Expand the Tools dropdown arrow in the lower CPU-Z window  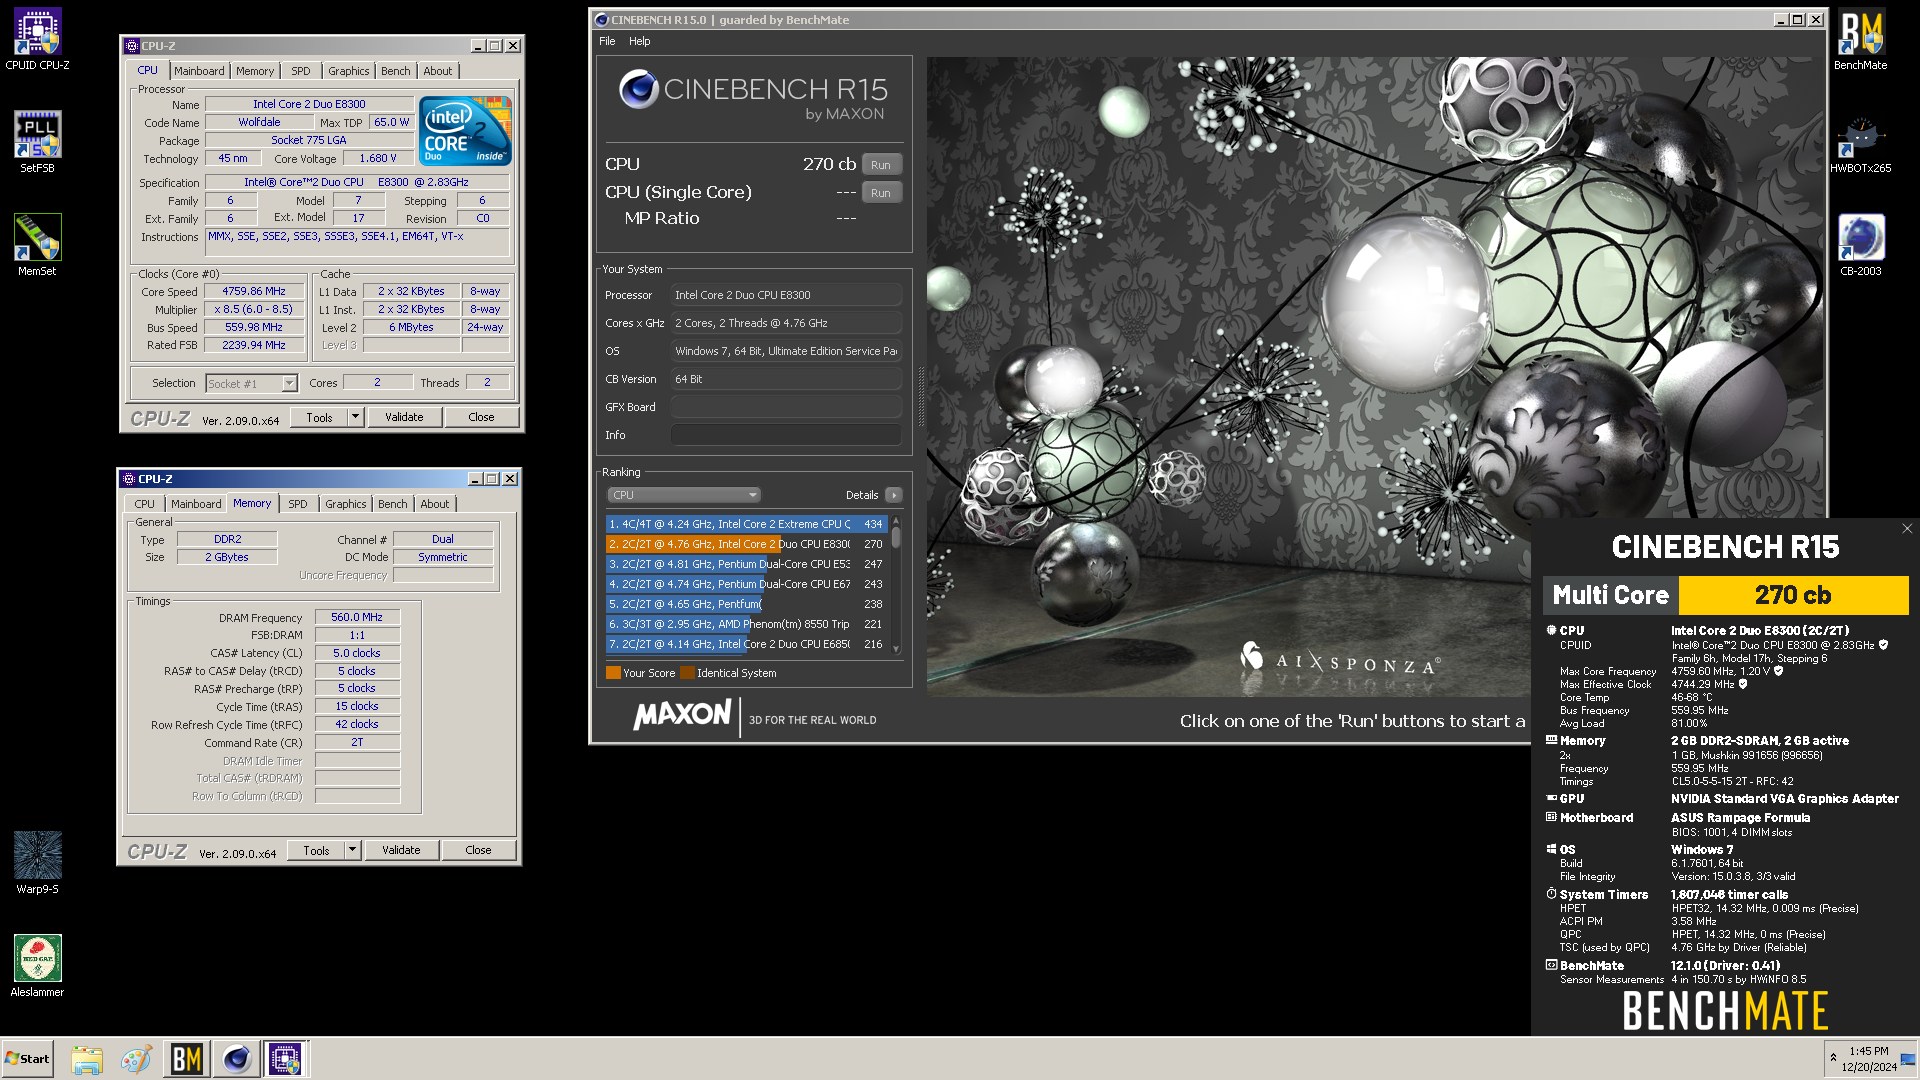point(352,851)
